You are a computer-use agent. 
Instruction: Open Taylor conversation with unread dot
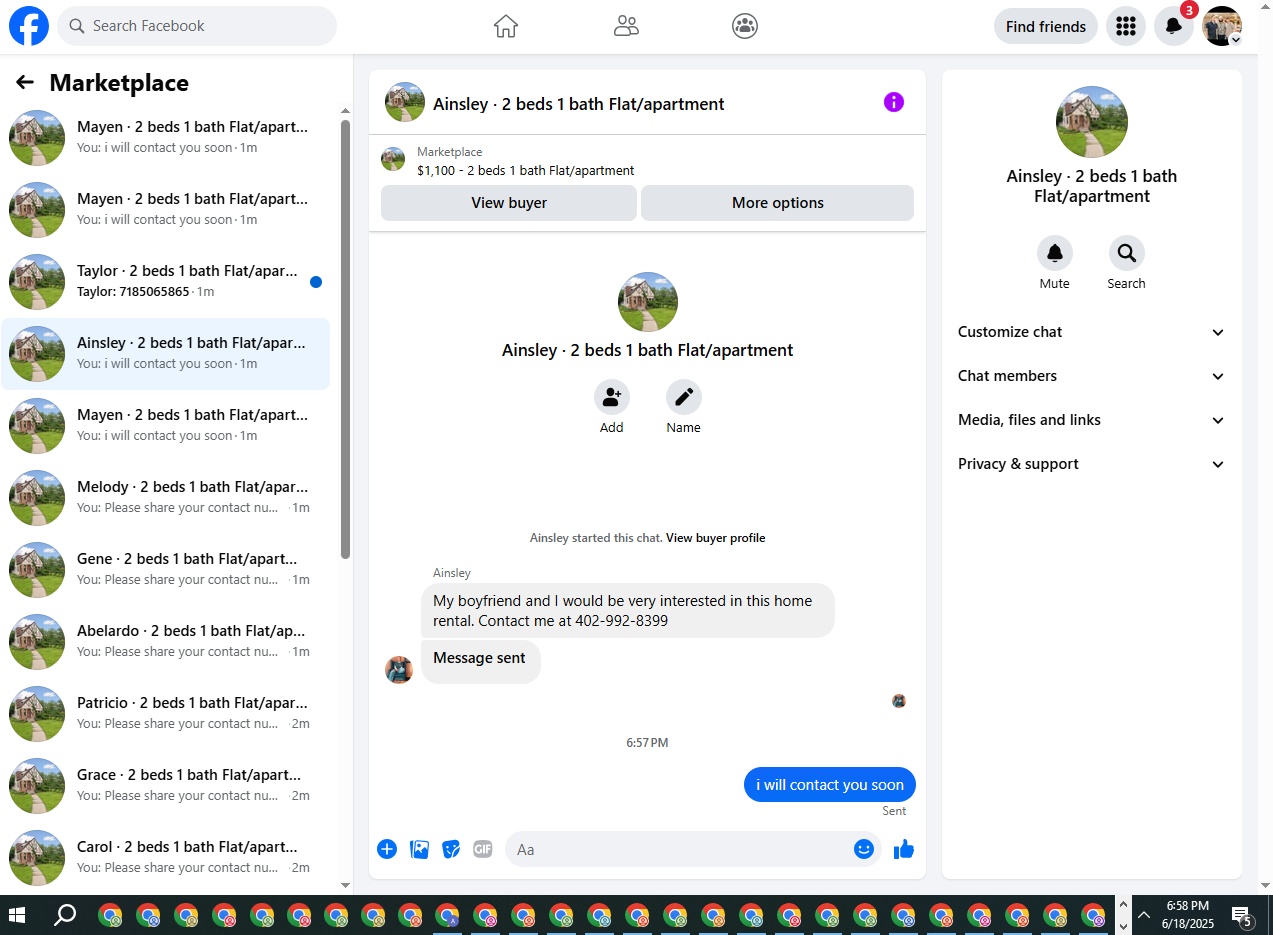pos(166,282)
